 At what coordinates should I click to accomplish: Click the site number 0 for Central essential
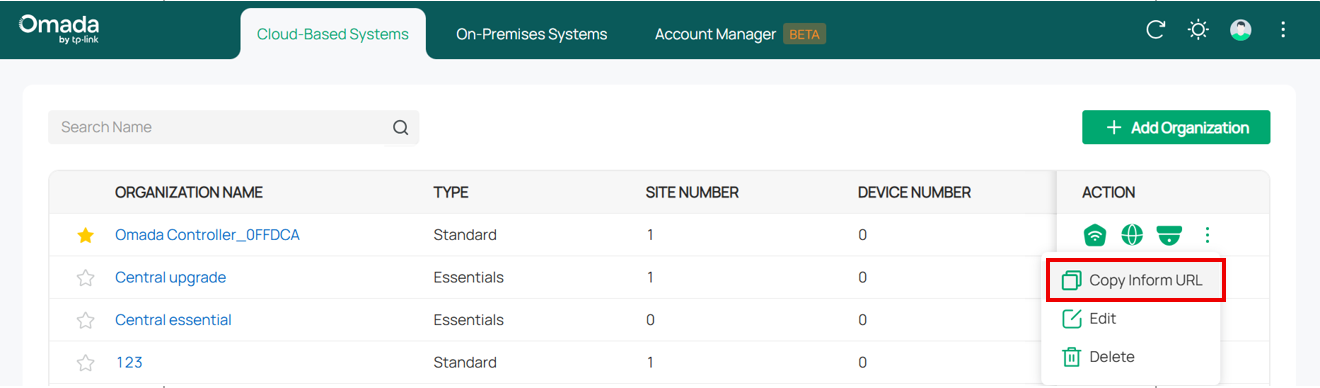tap(650, 320)
